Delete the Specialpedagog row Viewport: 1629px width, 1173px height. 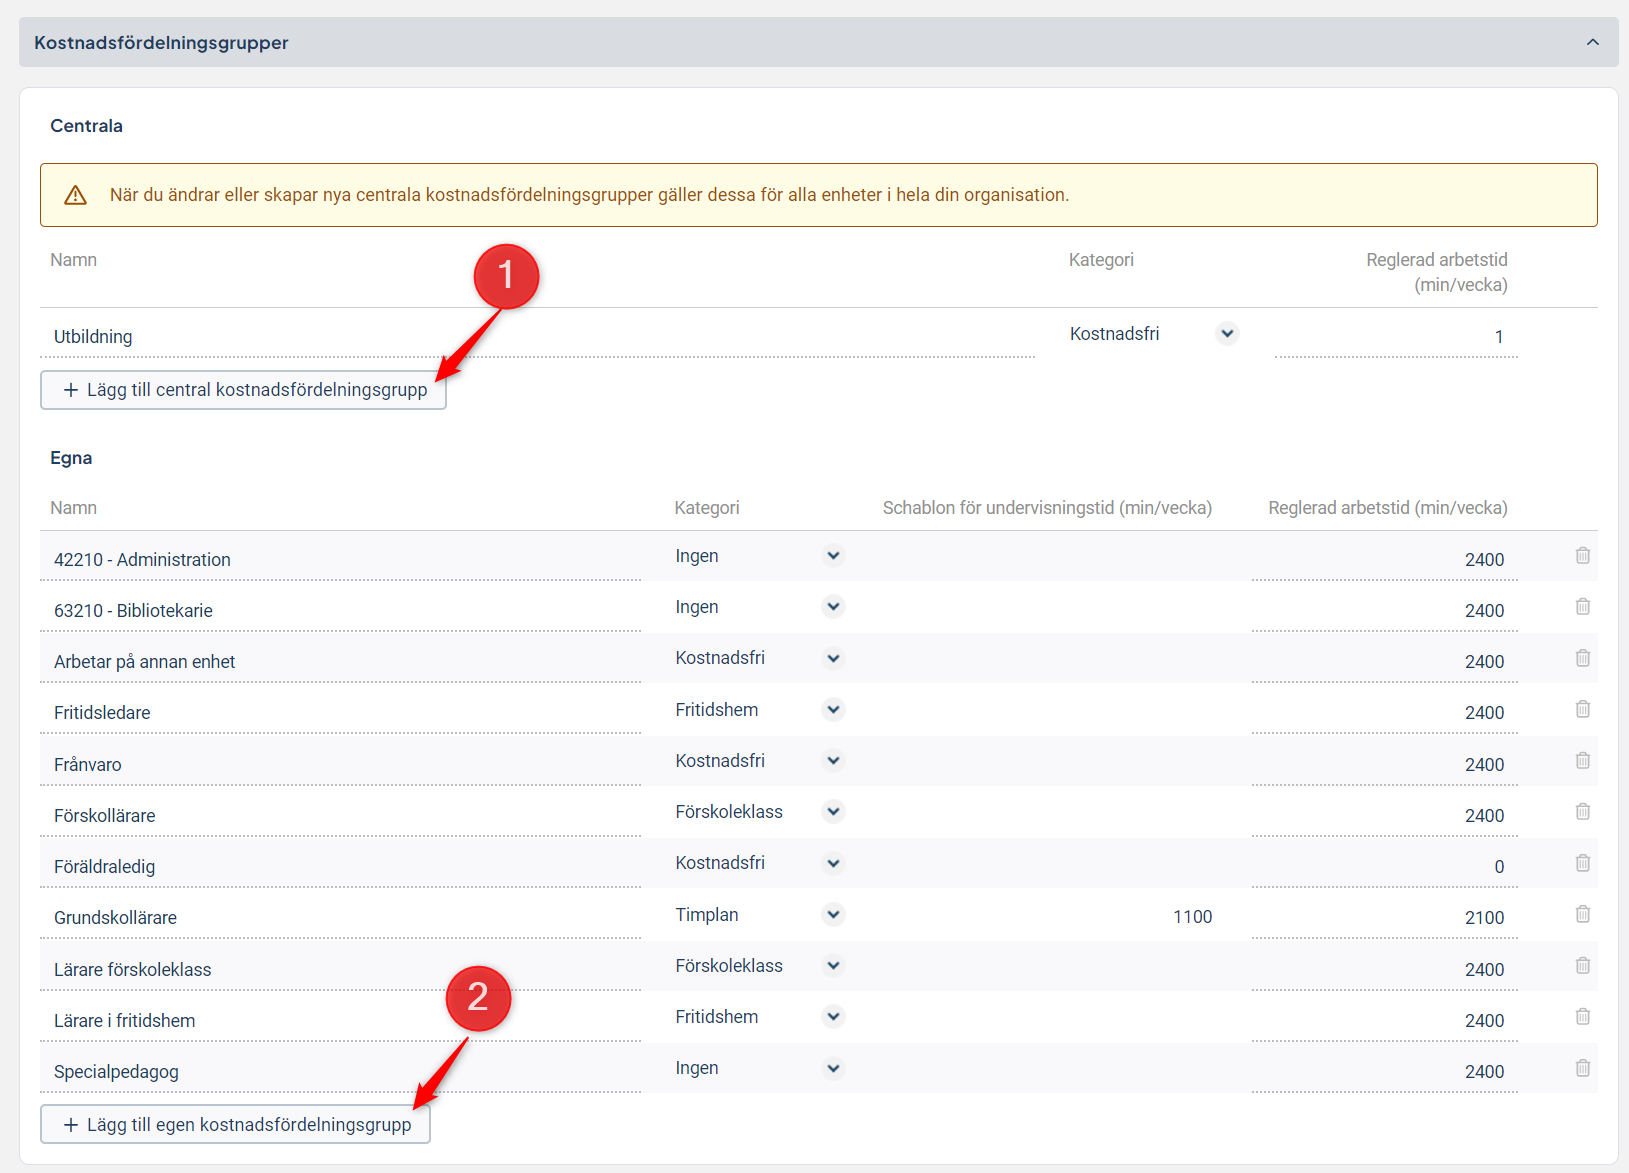(1583, 1068)
